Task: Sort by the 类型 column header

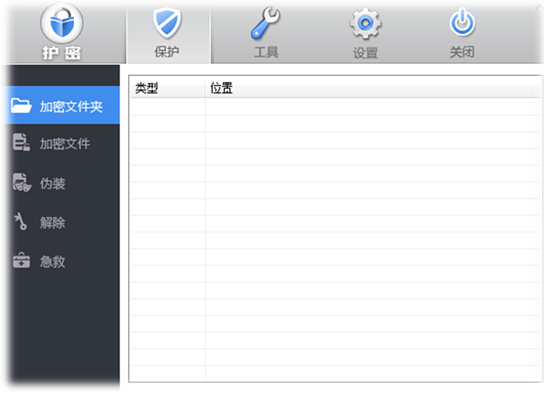Action: (x=167, y=88)
